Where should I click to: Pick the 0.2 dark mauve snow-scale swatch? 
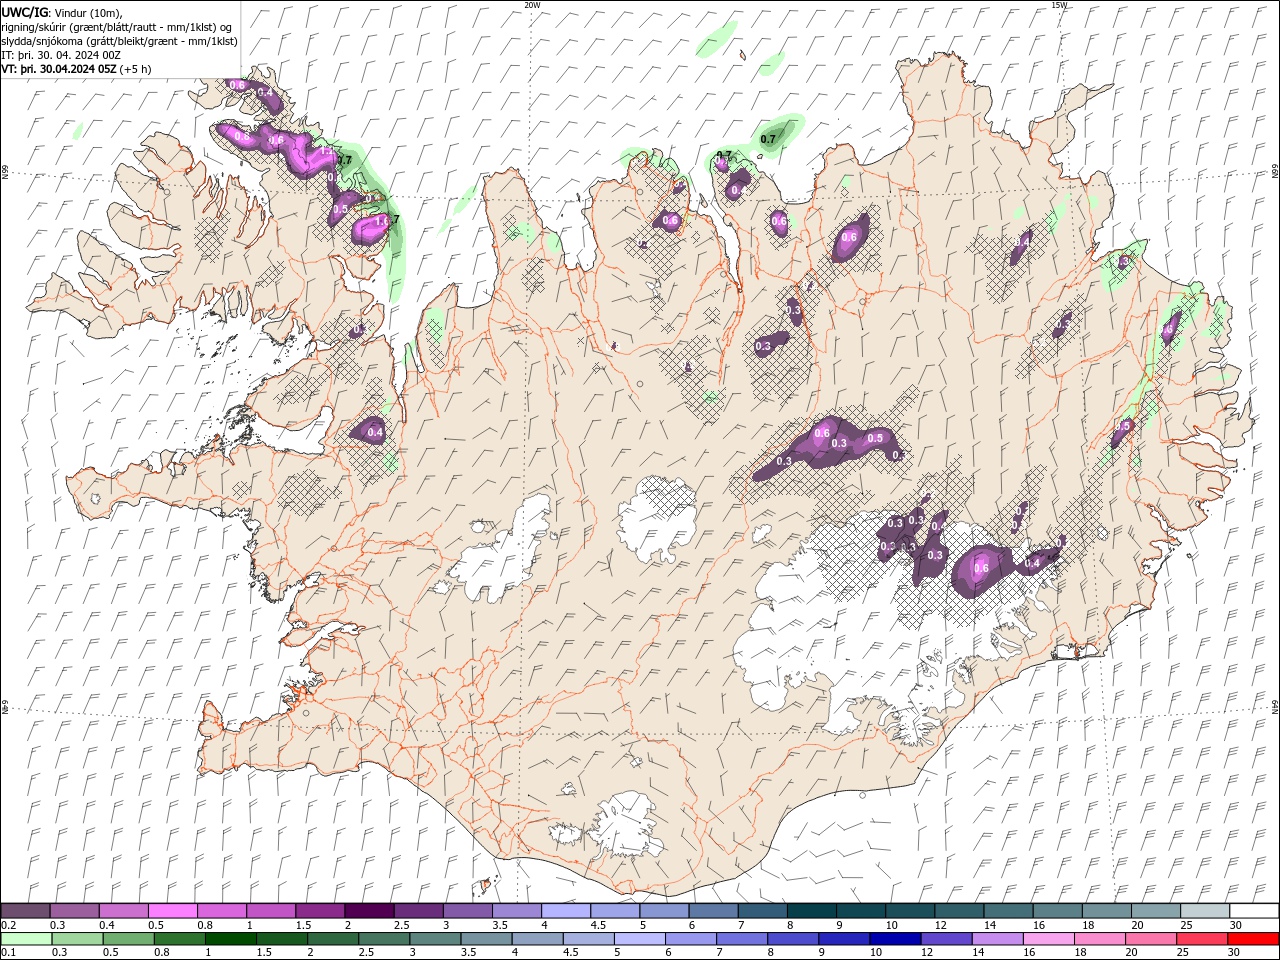[x=25, y=910]
